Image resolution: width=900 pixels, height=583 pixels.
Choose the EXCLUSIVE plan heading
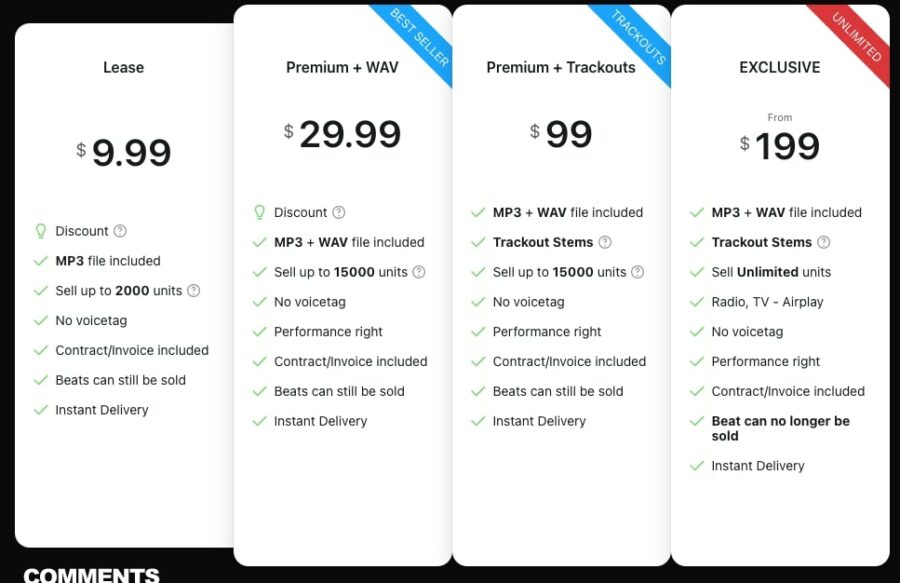(780, 68)
